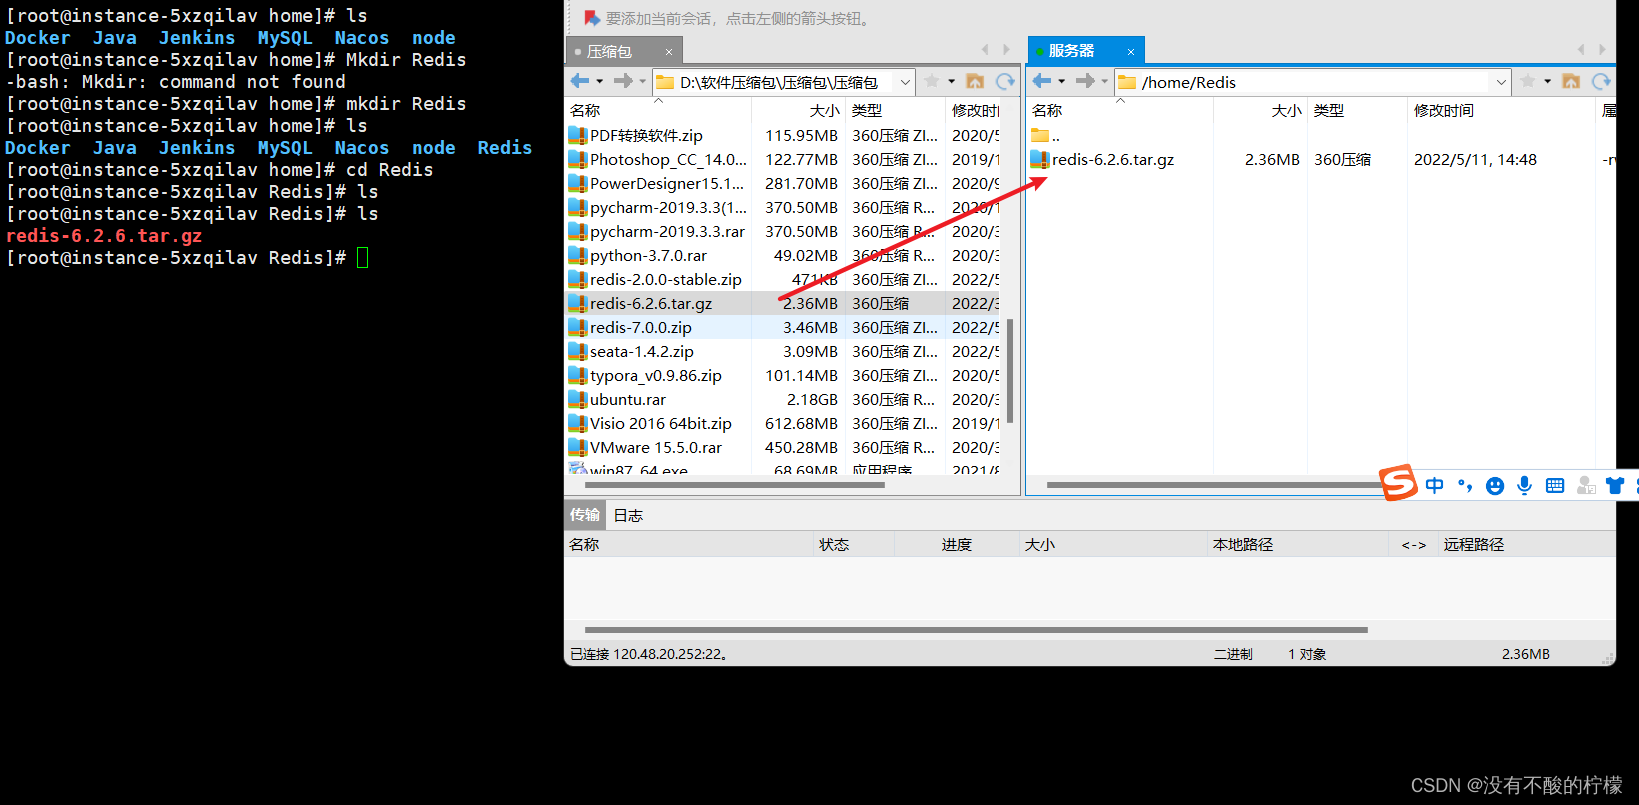Select Photoshop_CC_14.0 archive in local list
The image size is (1639, 805).
click(668, 159)
